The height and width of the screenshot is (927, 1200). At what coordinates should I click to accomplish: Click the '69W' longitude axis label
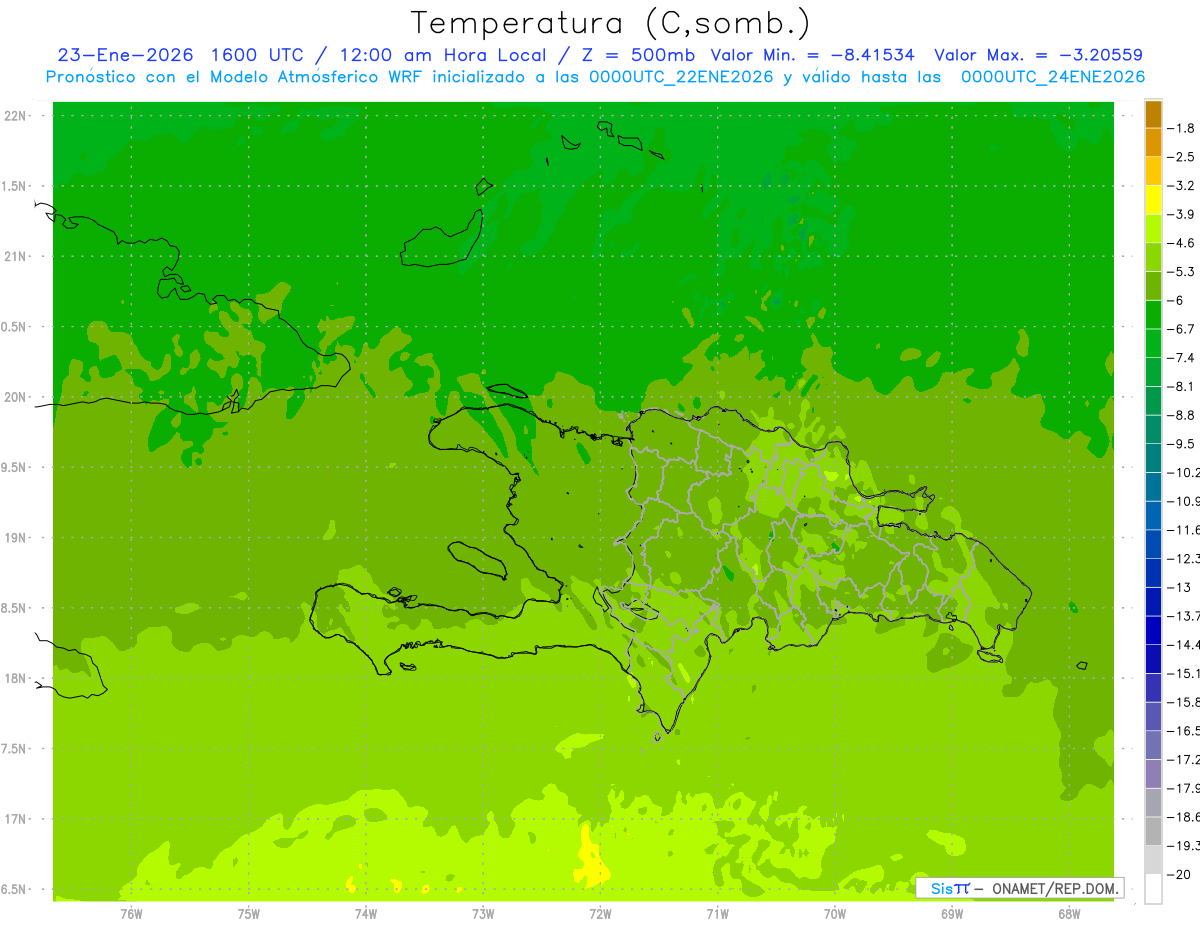tap(952, 913)
